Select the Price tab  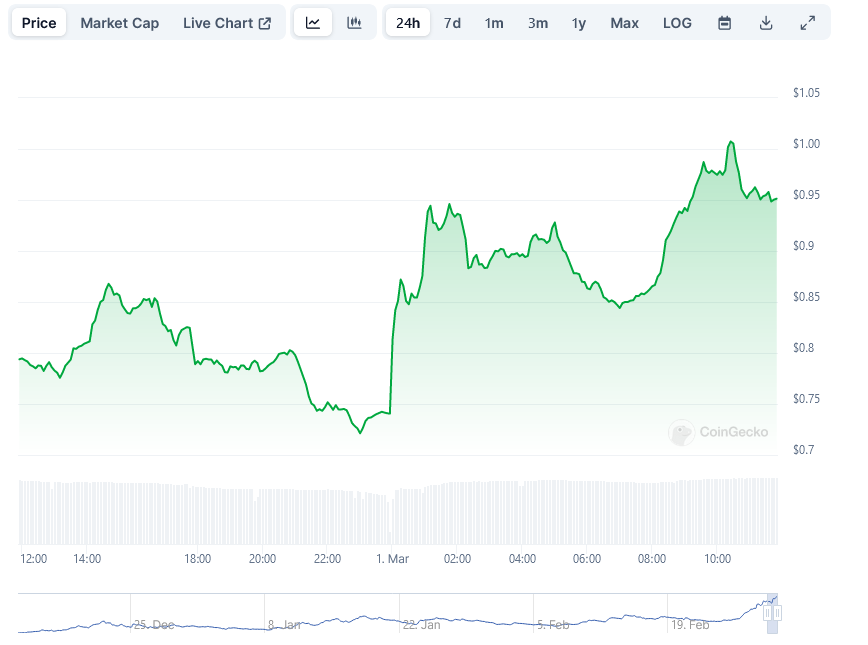[x=39, y=23]
